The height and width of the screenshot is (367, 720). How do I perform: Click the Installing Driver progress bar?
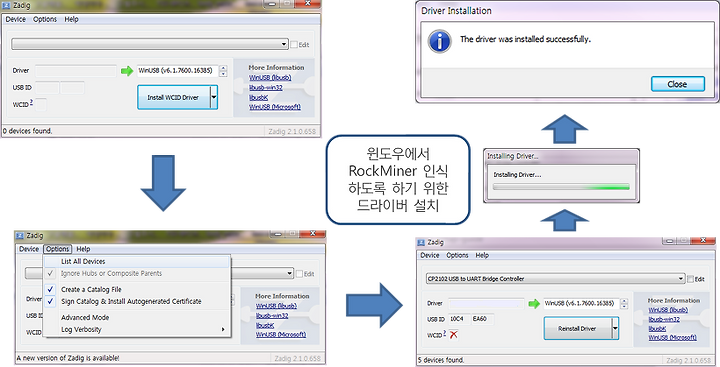point(561,187)
